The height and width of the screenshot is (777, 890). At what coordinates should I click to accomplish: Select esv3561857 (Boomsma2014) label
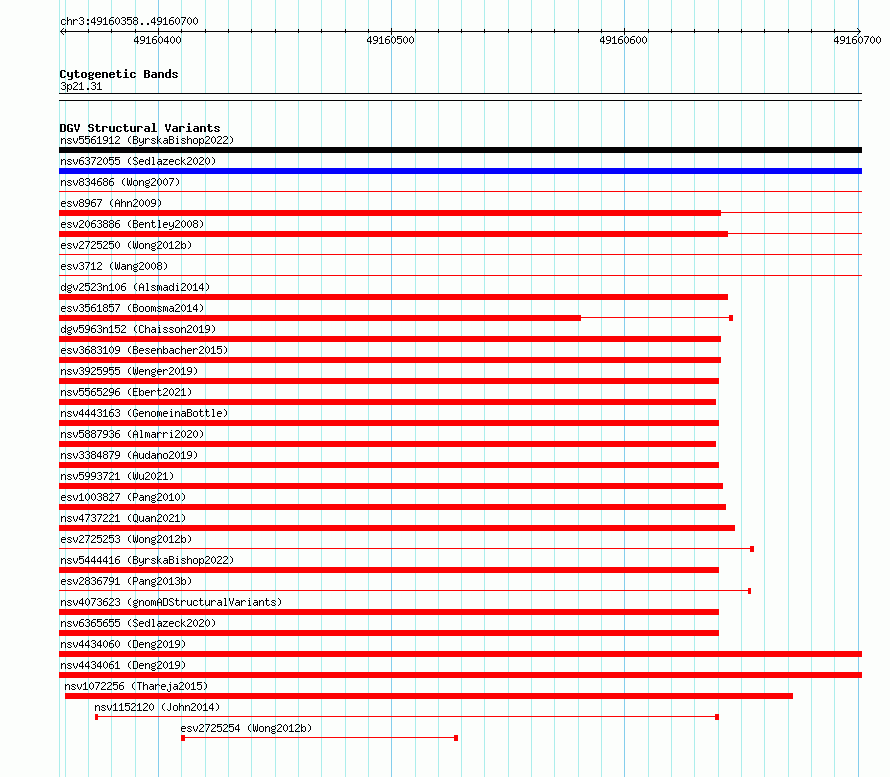[x=132, y=308]
